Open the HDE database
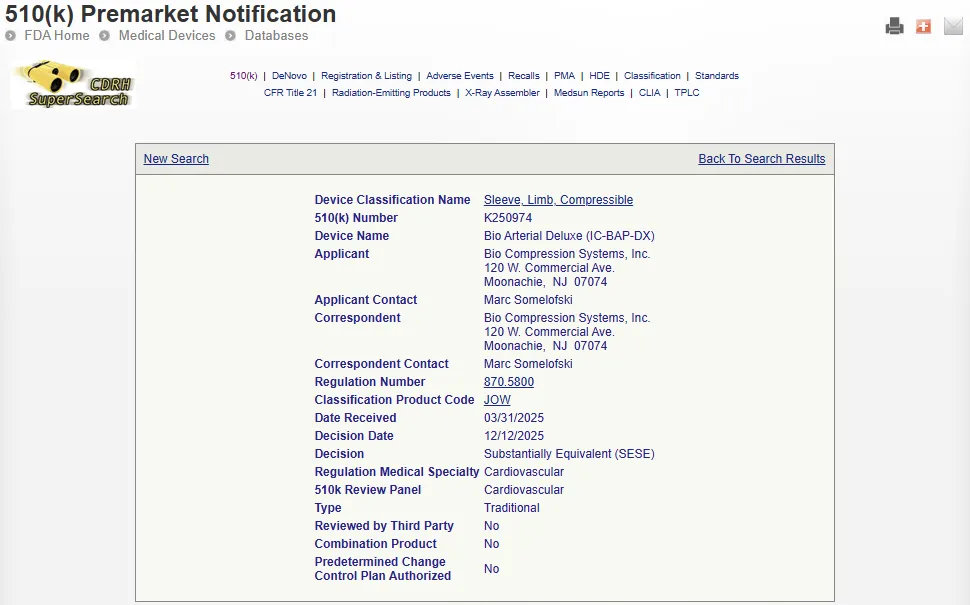The width and height of the screenshot is (970, 605). [599, 75]
